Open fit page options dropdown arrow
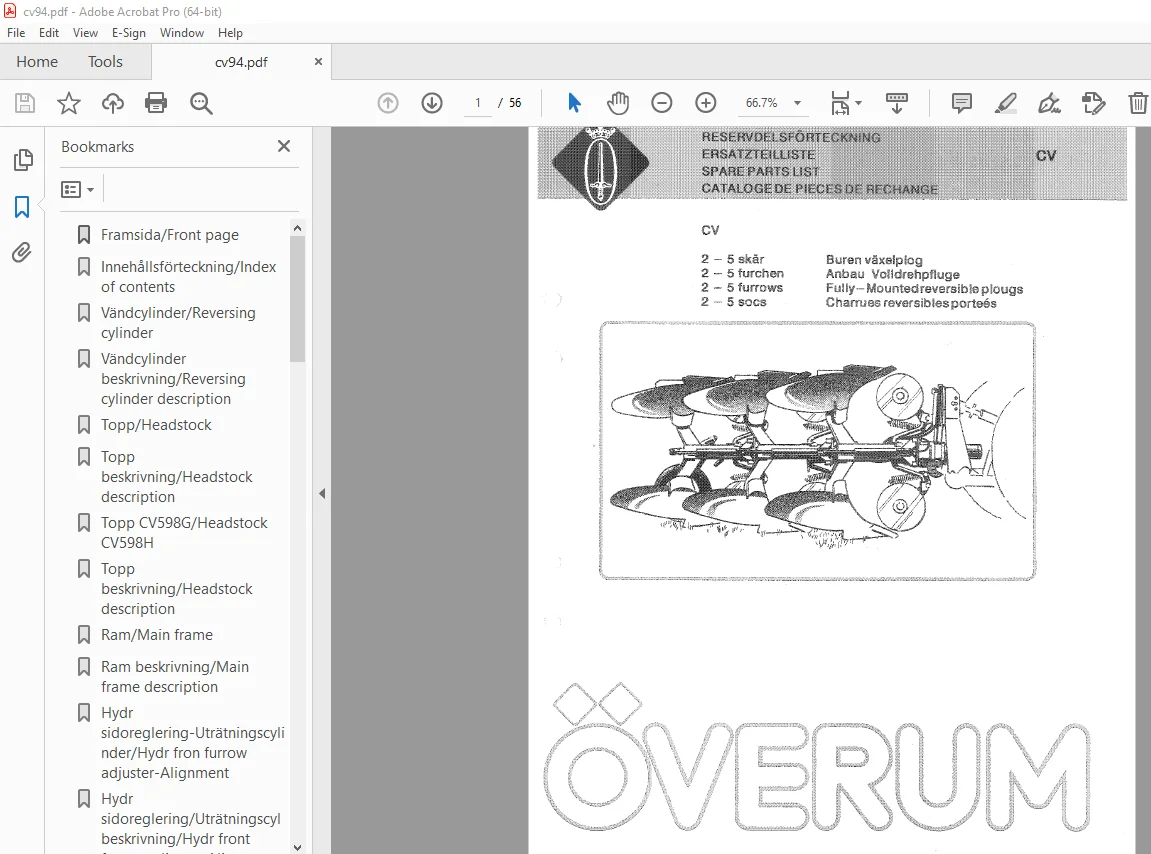The width and height of the screenshot is (1151, 854). 858,103
